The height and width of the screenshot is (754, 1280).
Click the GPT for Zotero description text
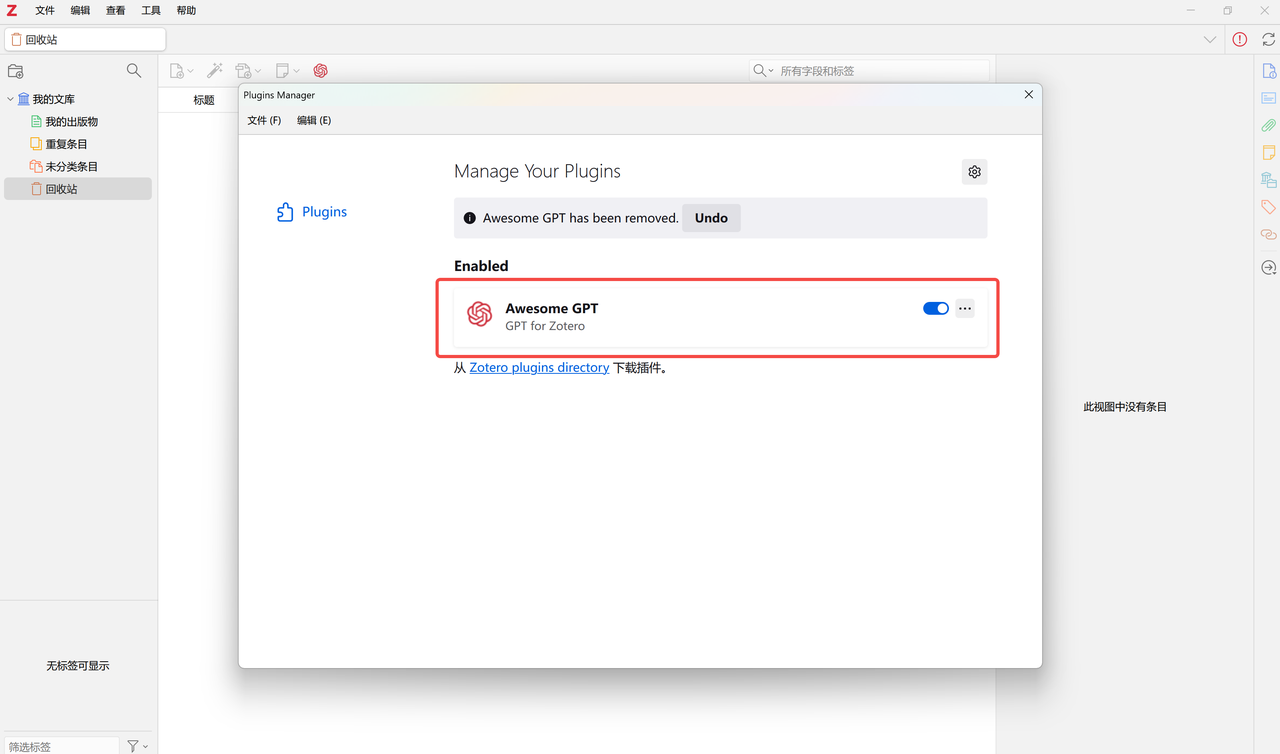click(545, 326)
